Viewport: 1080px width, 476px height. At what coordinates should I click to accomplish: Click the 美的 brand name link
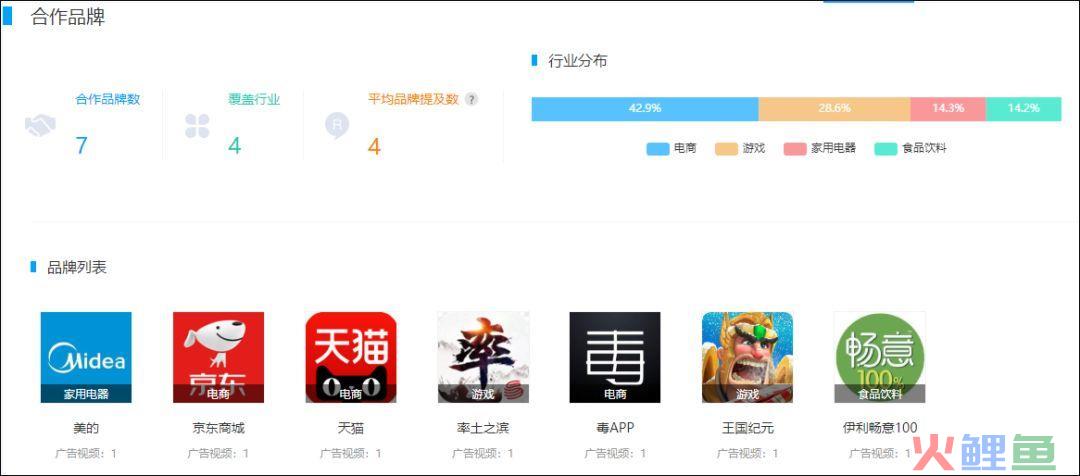coord(86,428)
